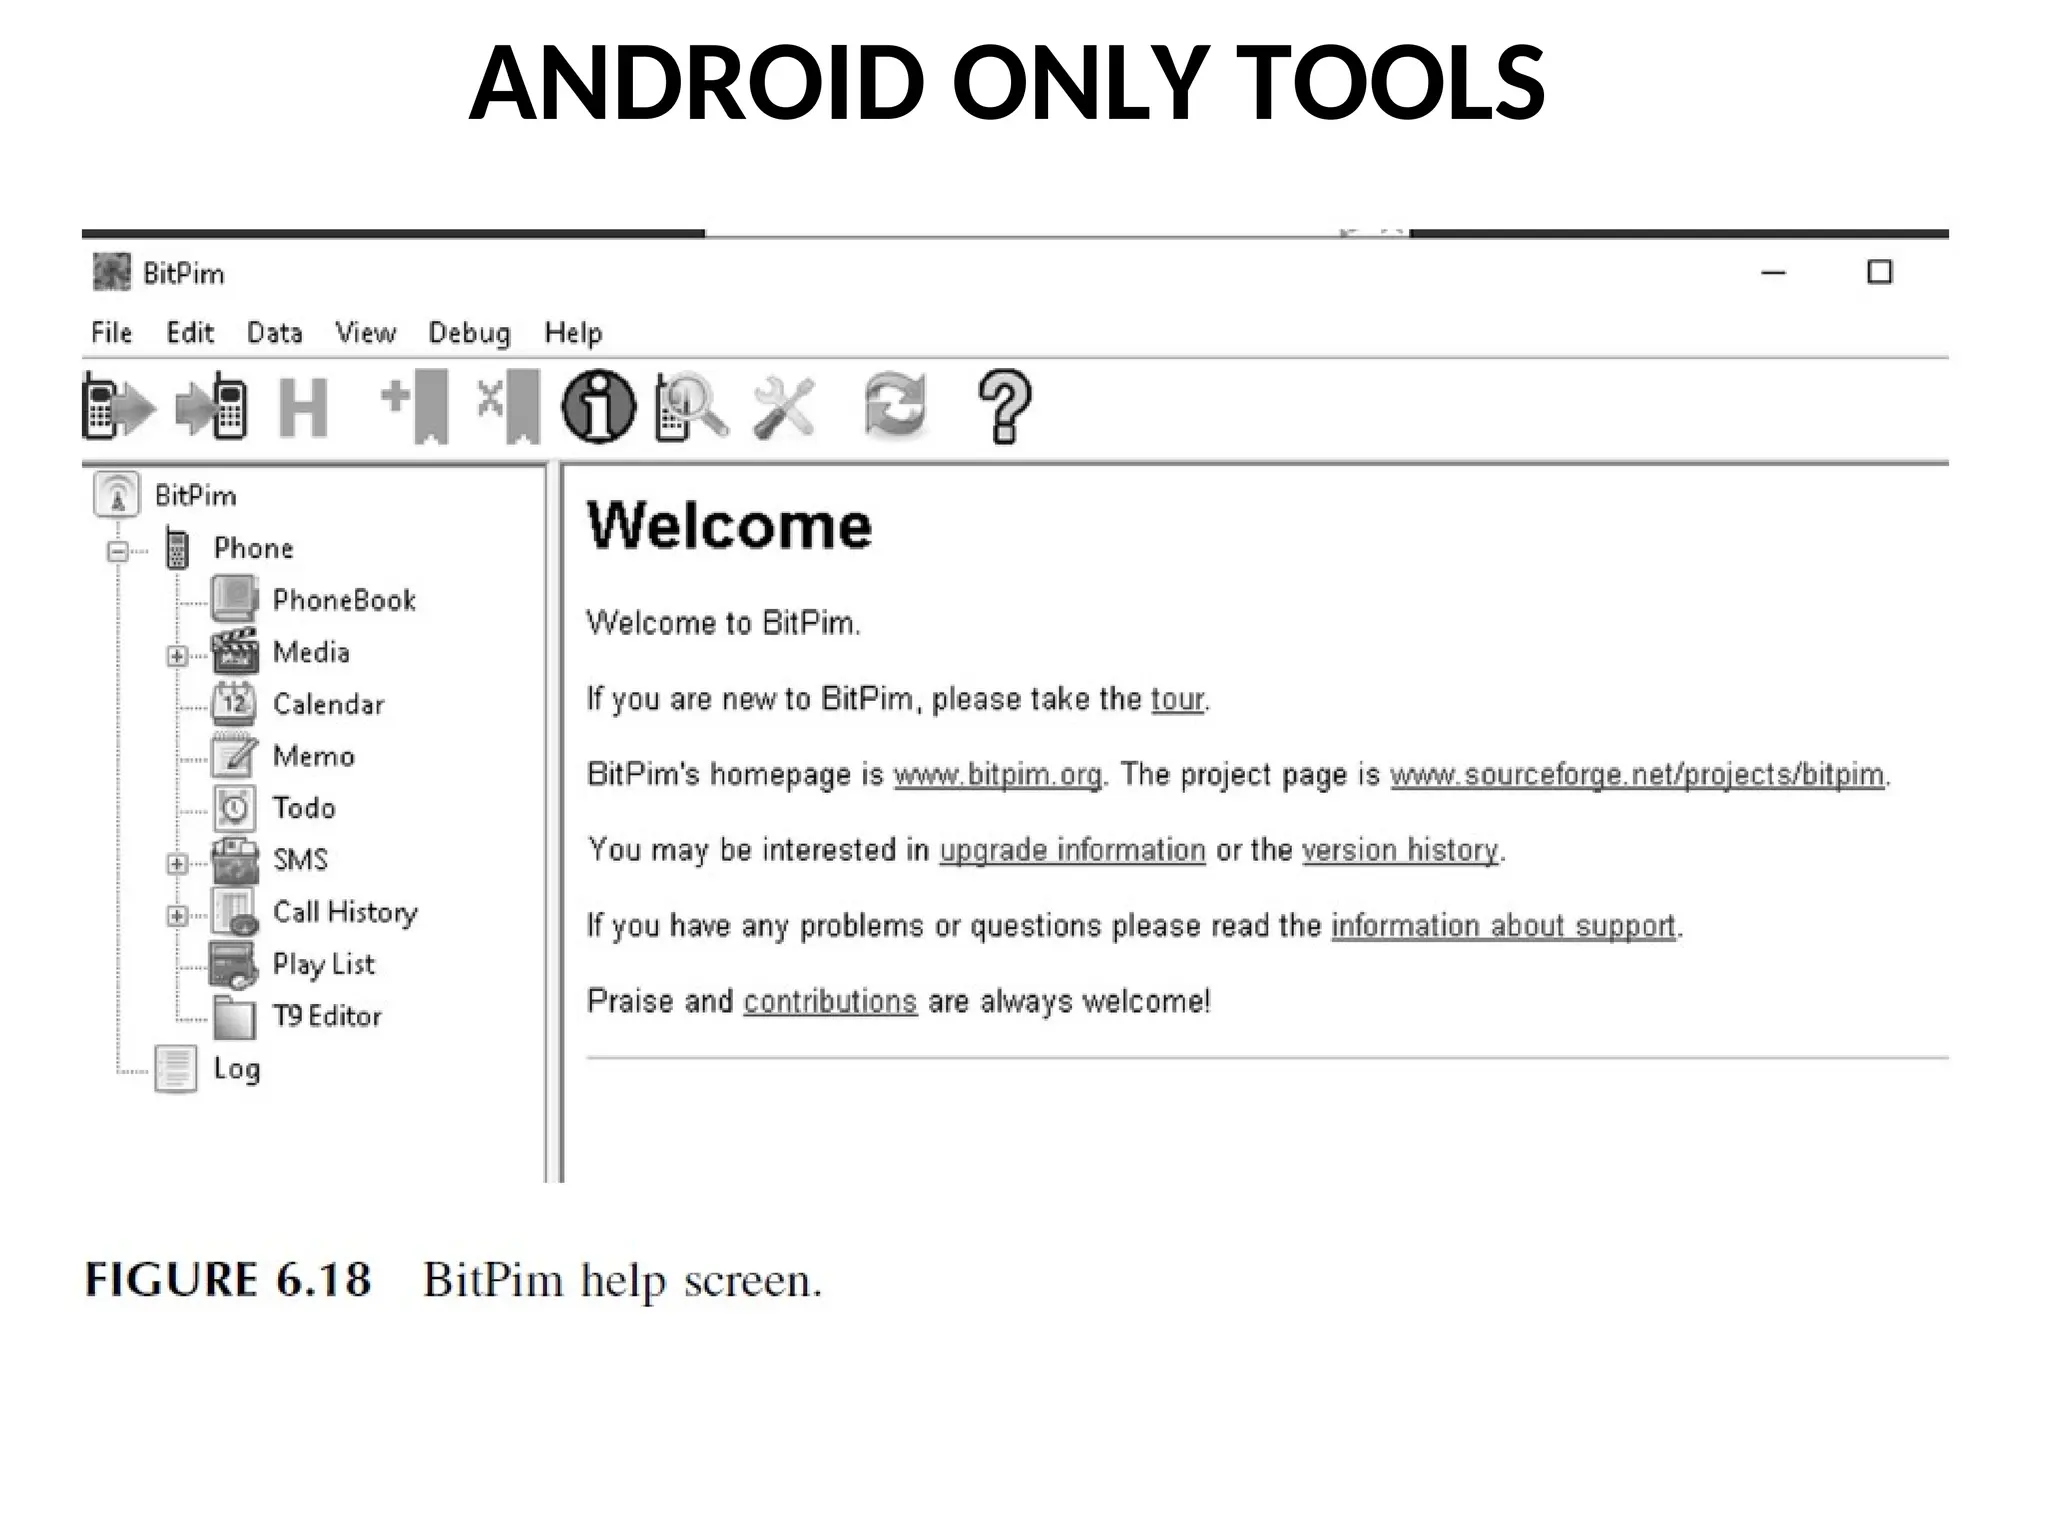The height and width of the screenshot is (1536, 2048).
Task: Open the Edit menu
Action: click(x=190, y=332)
